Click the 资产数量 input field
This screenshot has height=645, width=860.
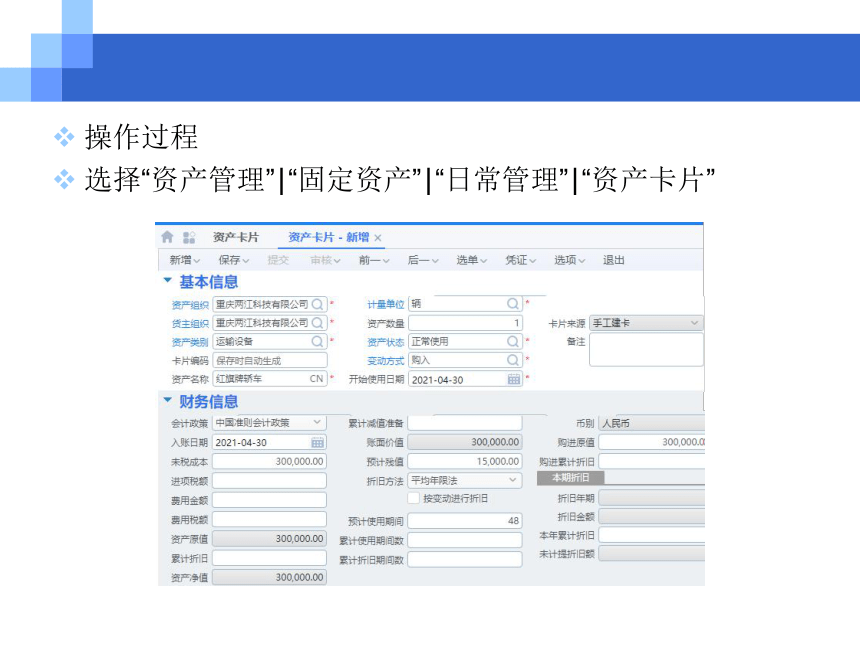pyautogui.click(x=465, y=323)
